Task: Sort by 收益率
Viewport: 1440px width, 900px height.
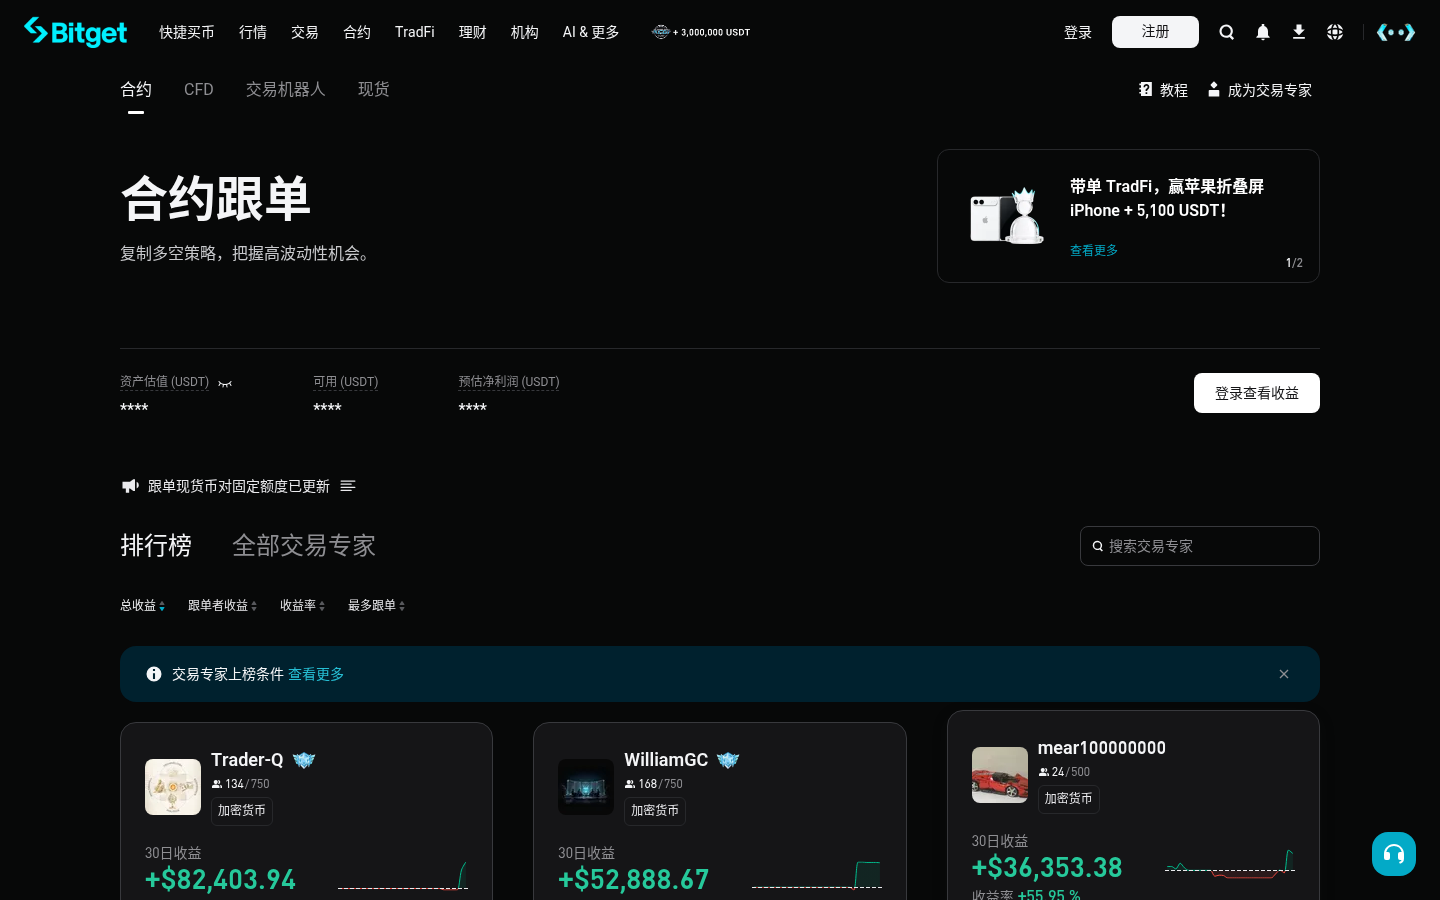Action: point(303,605)
